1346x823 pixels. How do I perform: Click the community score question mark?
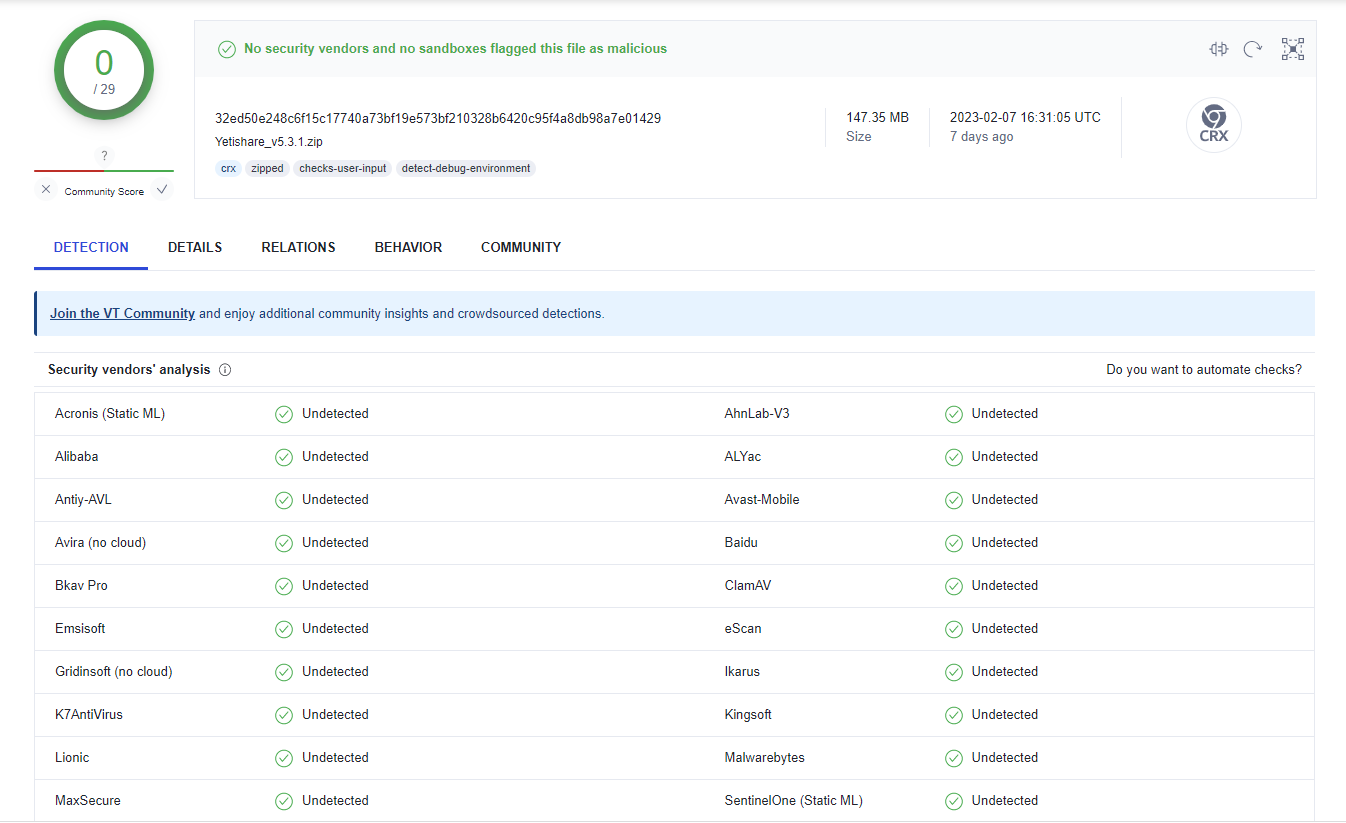pyautogui.click(x=104, y=155)
